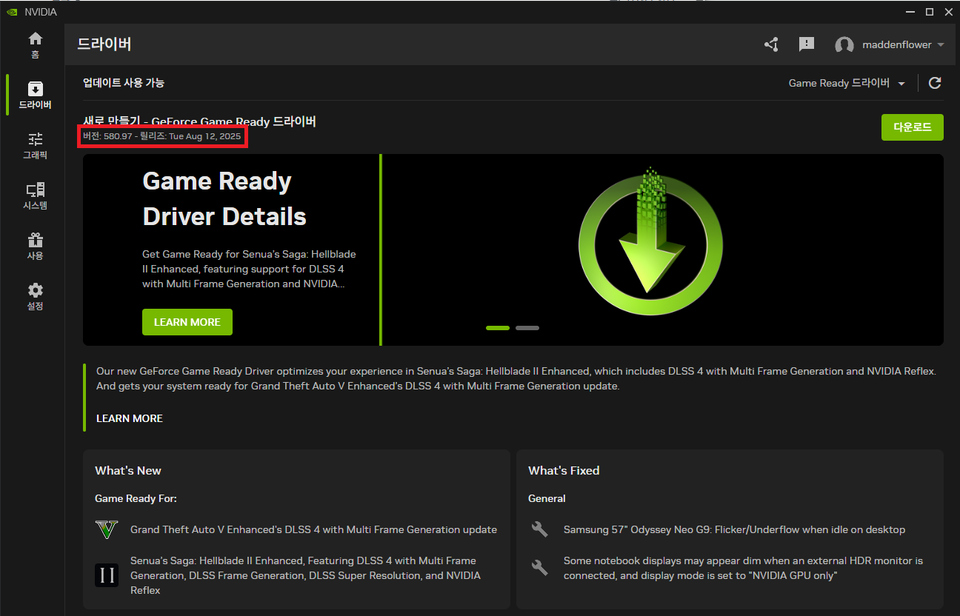Refresh the driver update check

click(x=934, y=83)
